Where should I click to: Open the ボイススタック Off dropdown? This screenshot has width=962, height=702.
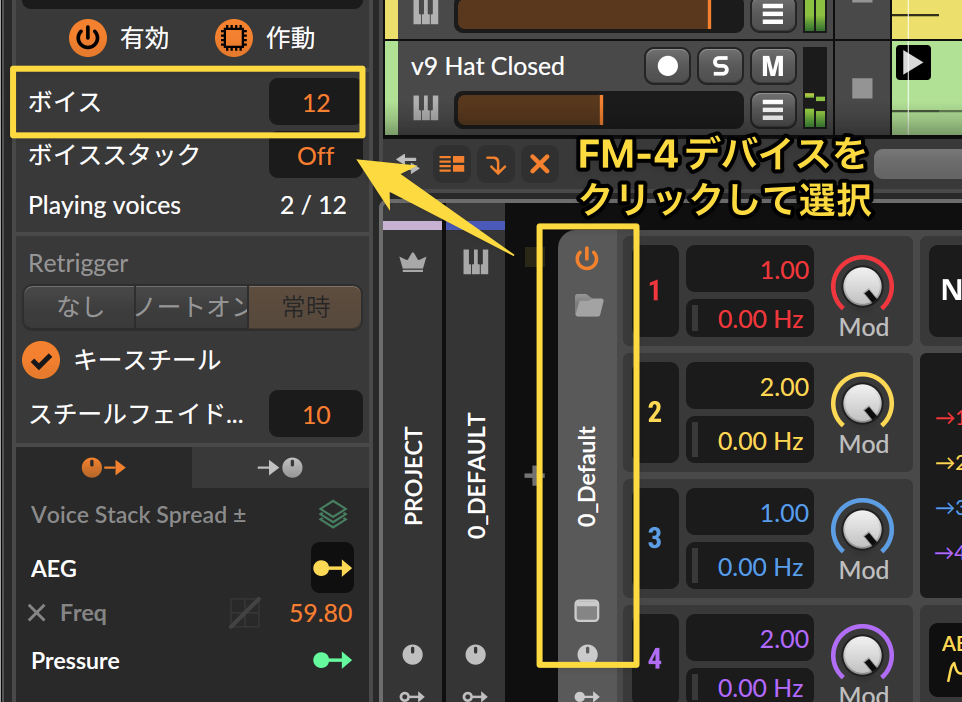point(315,156)
